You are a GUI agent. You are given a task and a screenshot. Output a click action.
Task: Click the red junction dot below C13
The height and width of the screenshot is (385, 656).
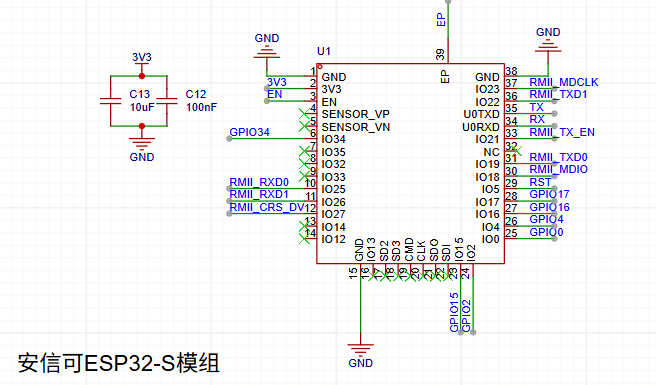click(x=142, y=126)
